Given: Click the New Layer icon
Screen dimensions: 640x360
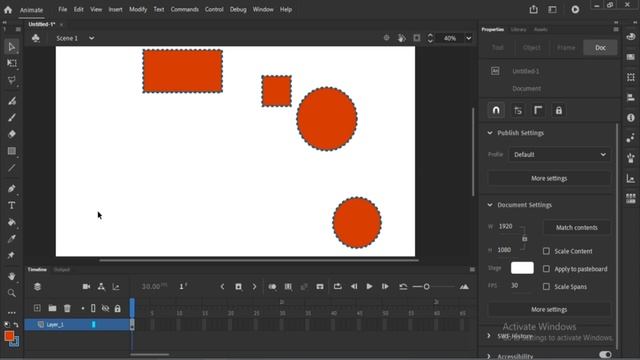Looking at the screenshot, I should click(x=37, y=308).
